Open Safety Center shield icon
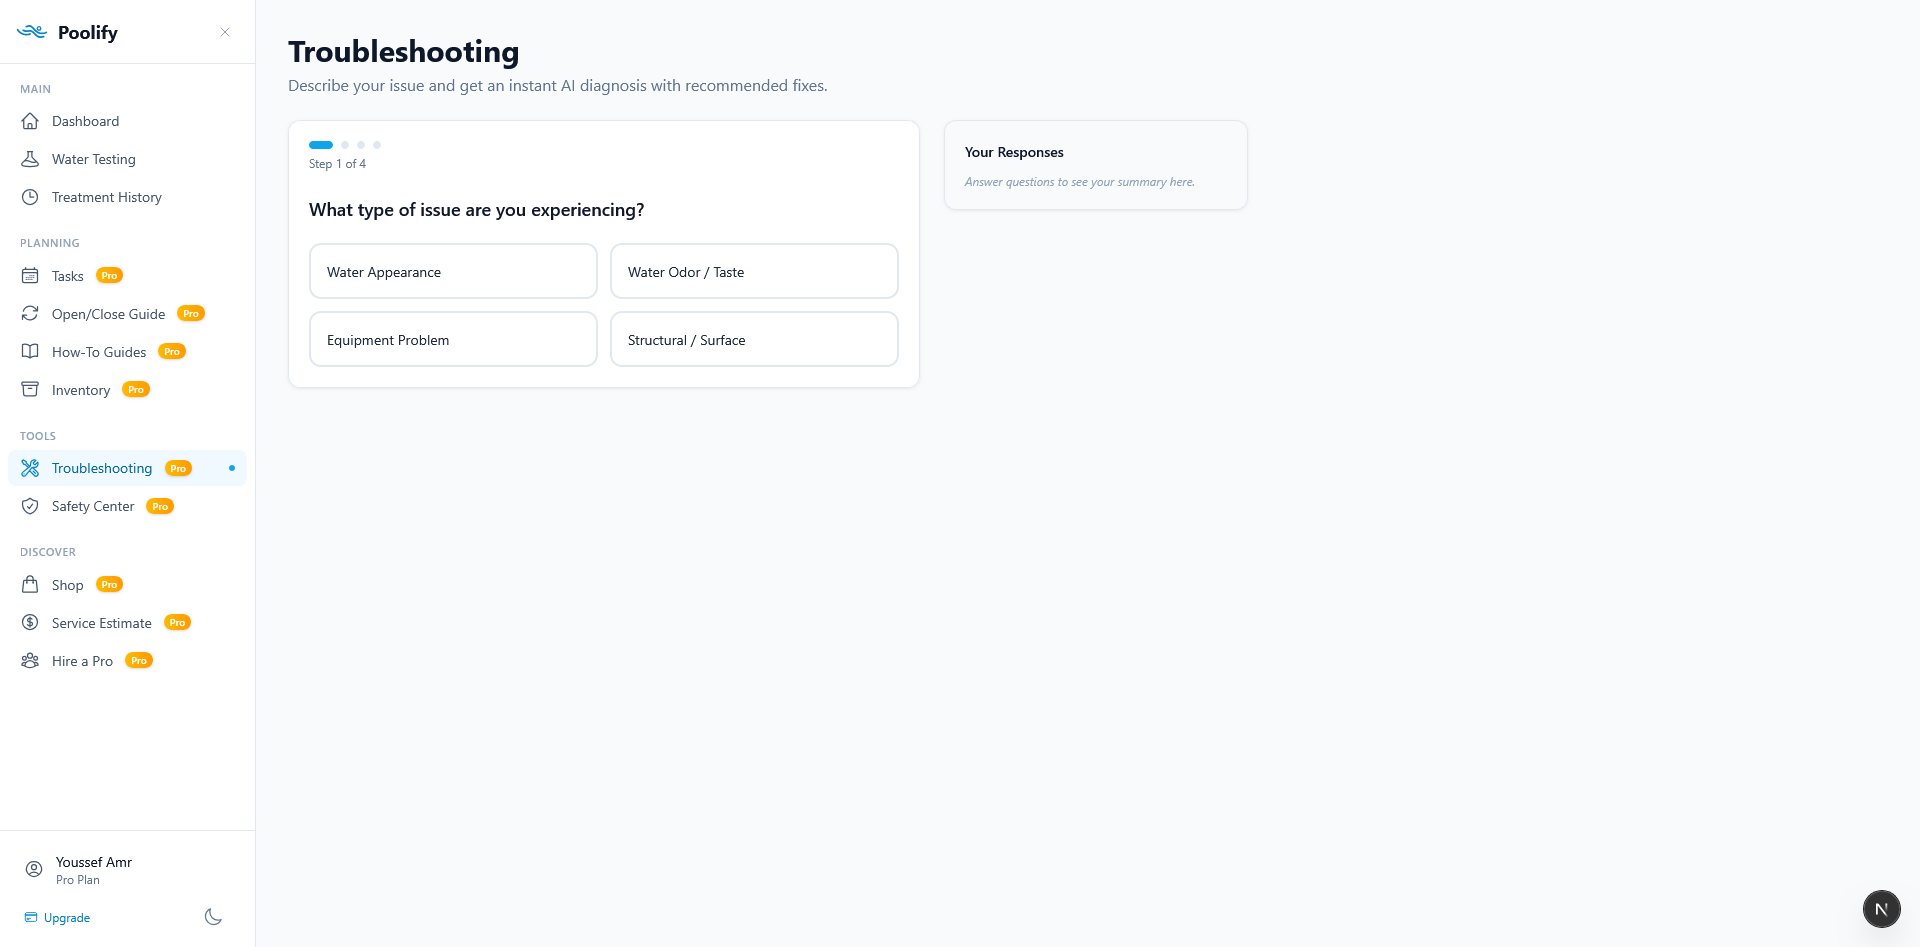This screenshot has width=1920, height=947. [x=31, y=506]
